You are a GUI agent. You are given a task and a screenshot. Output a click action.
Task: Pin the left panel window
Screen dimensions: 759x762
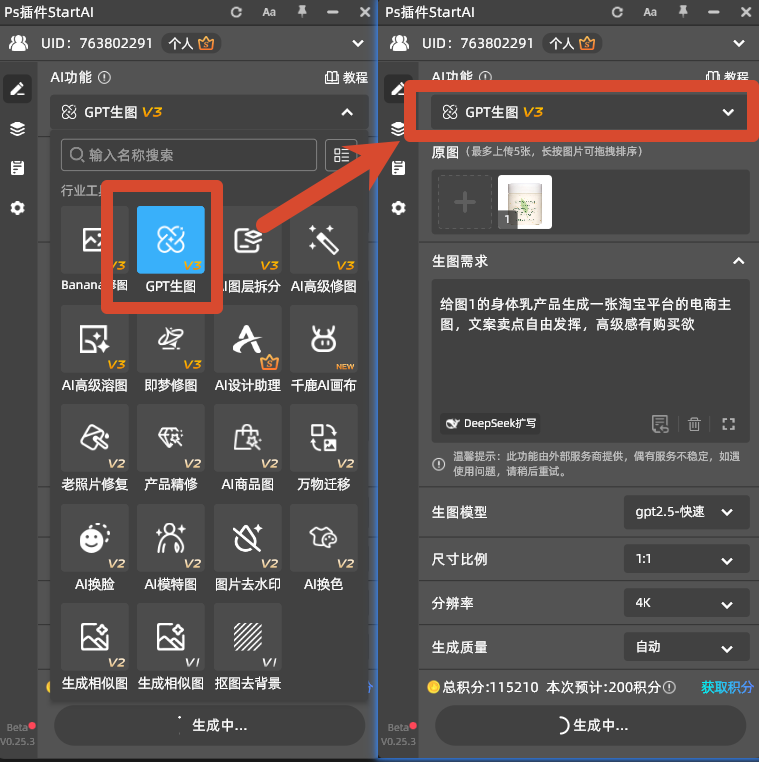pos(302,12)
